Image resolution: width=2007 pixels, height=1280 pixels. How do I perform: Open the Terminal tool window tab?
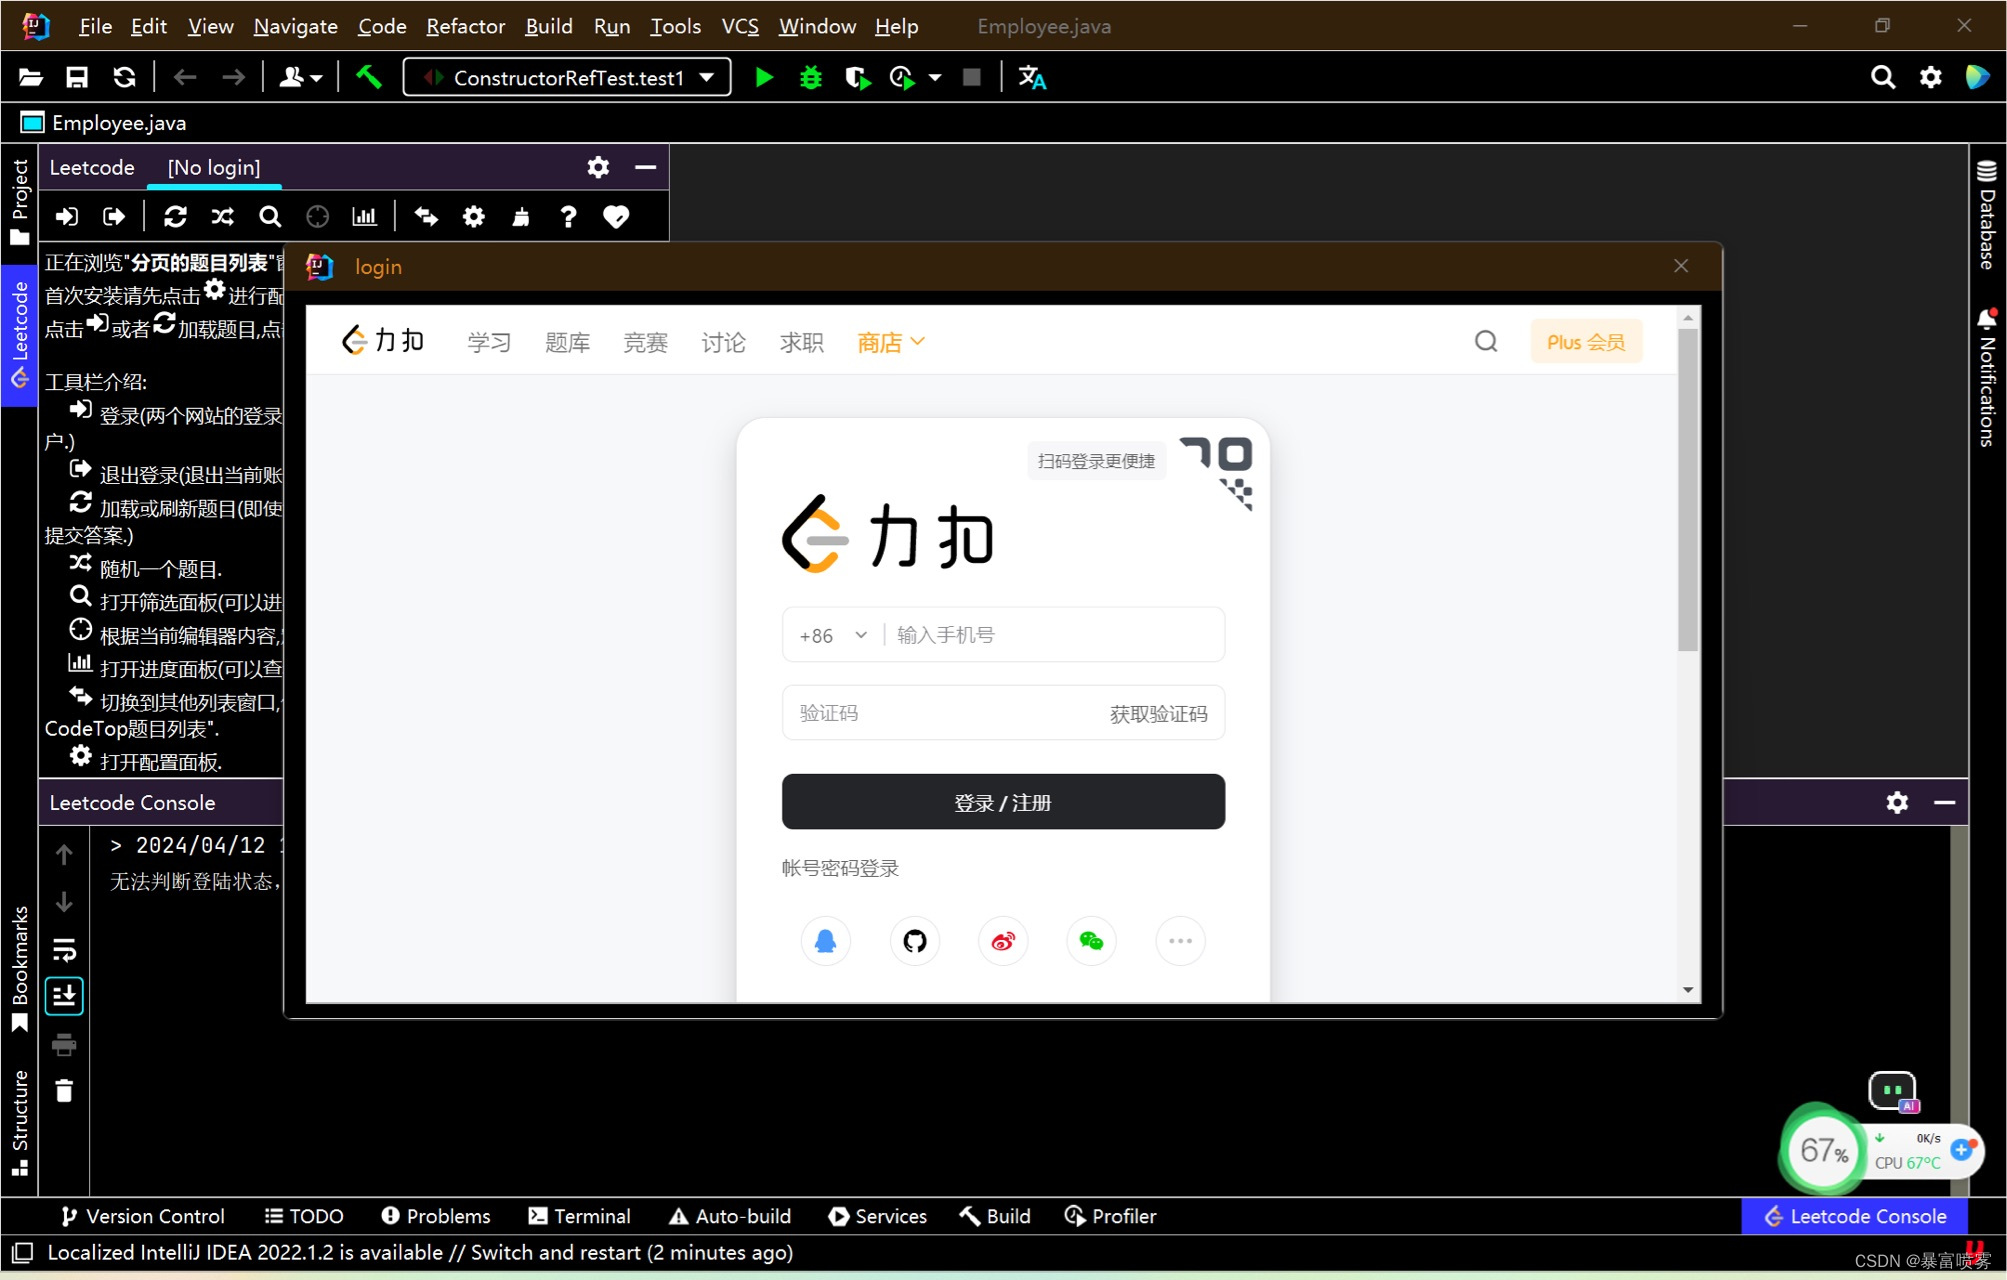click(580, 1216)
